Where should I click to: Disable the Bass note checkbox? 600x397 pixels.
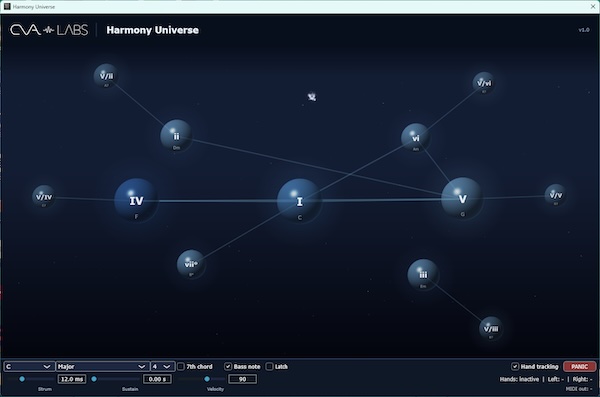click(228, 366)
